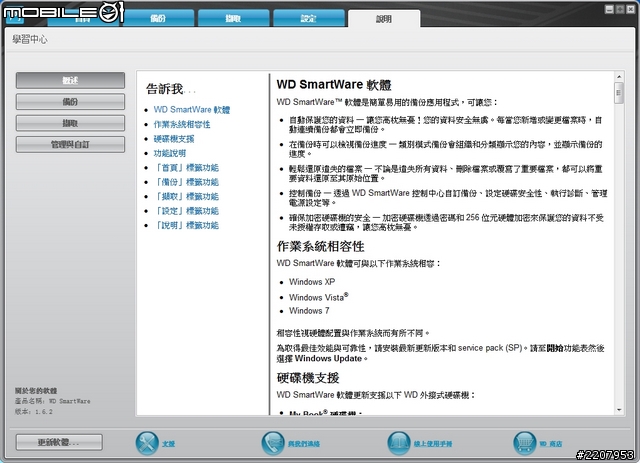Select the 管理與自訂 sidebar button
The image size is (640, 463).
click(70, 144)
